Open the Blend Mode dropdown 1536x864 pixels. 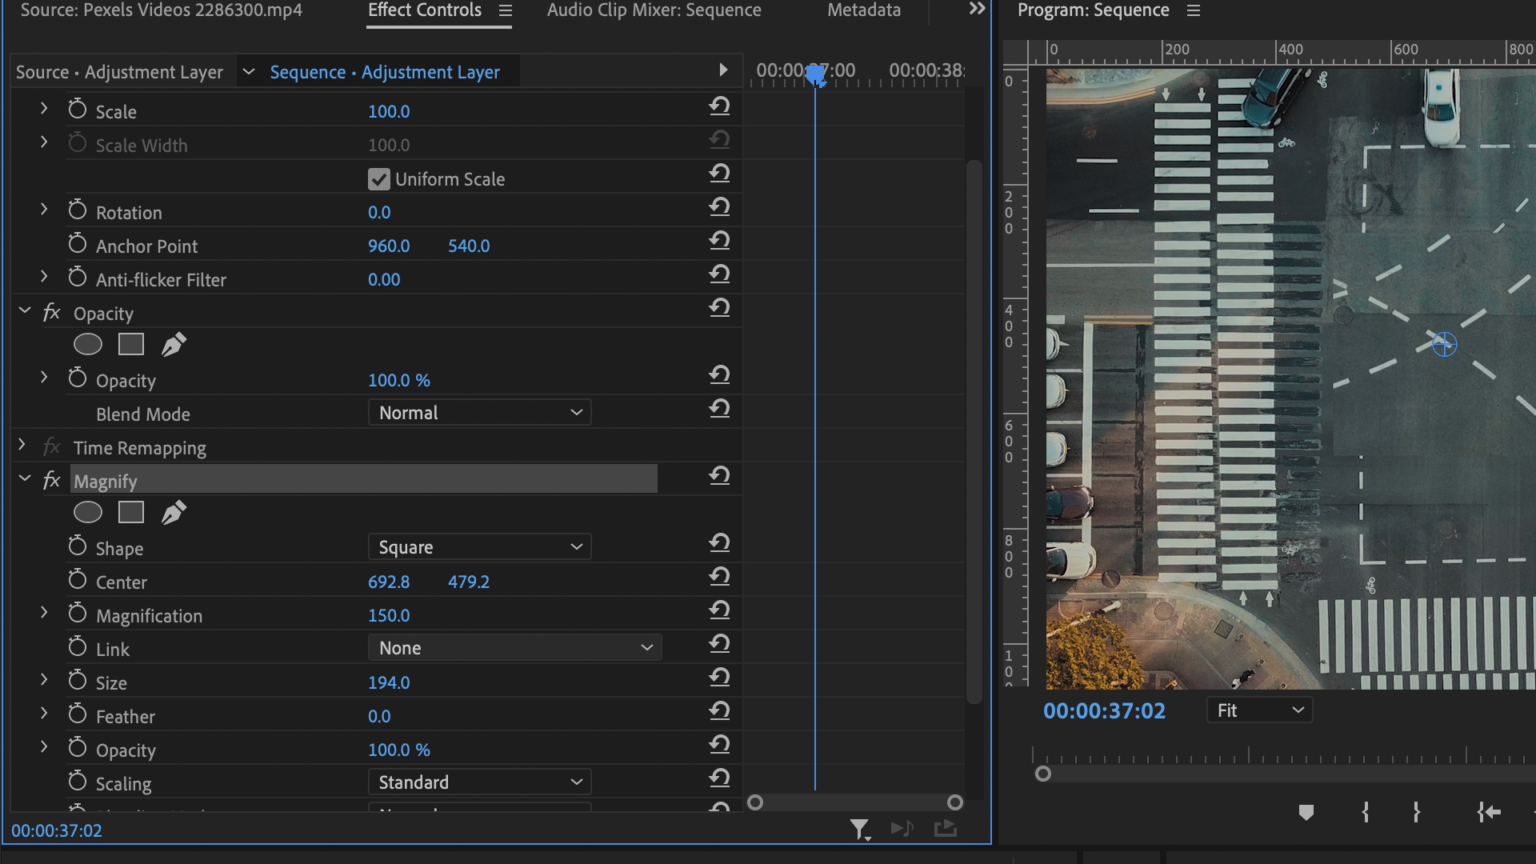pyautogui.click(x=479, y=412)
